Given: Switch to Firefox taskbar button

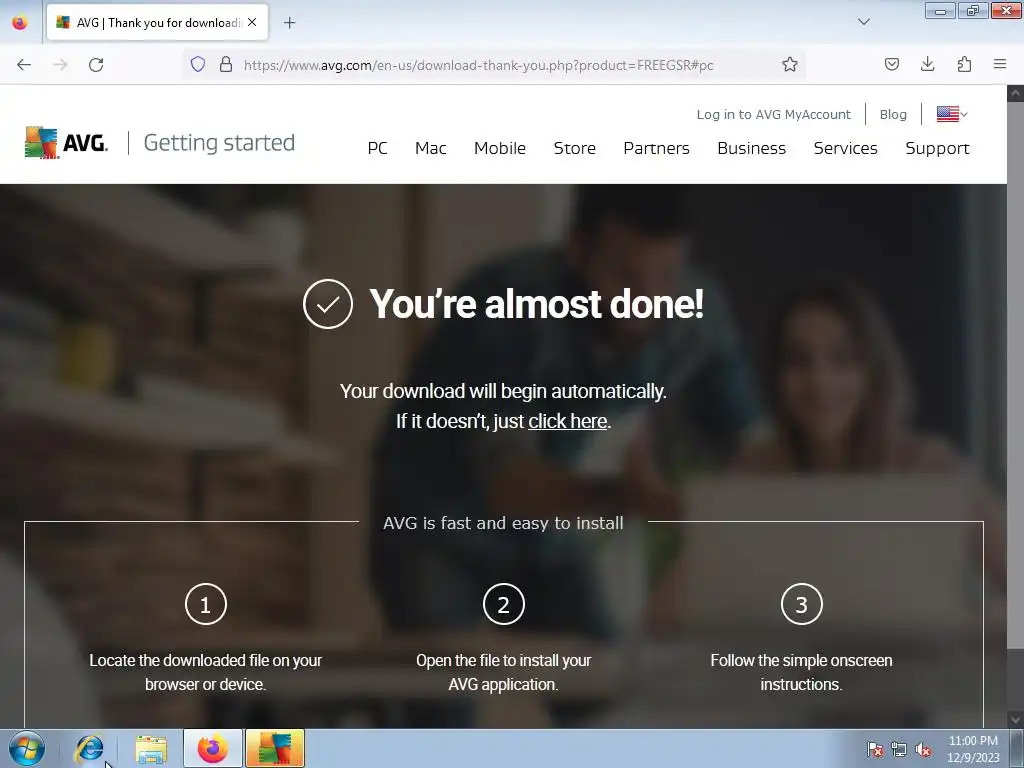Looking at the screenshot, I should (213, 748).
